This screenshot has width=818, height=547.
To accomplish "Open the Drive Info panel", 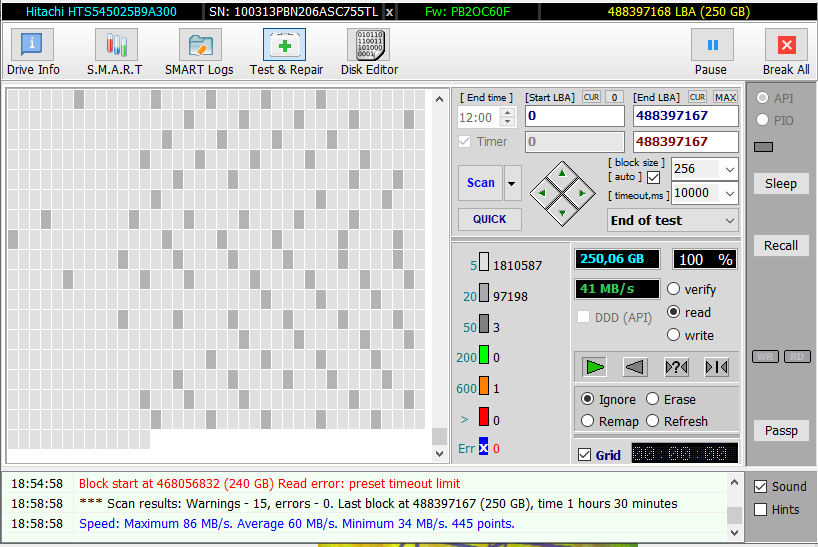I will 33,53.
